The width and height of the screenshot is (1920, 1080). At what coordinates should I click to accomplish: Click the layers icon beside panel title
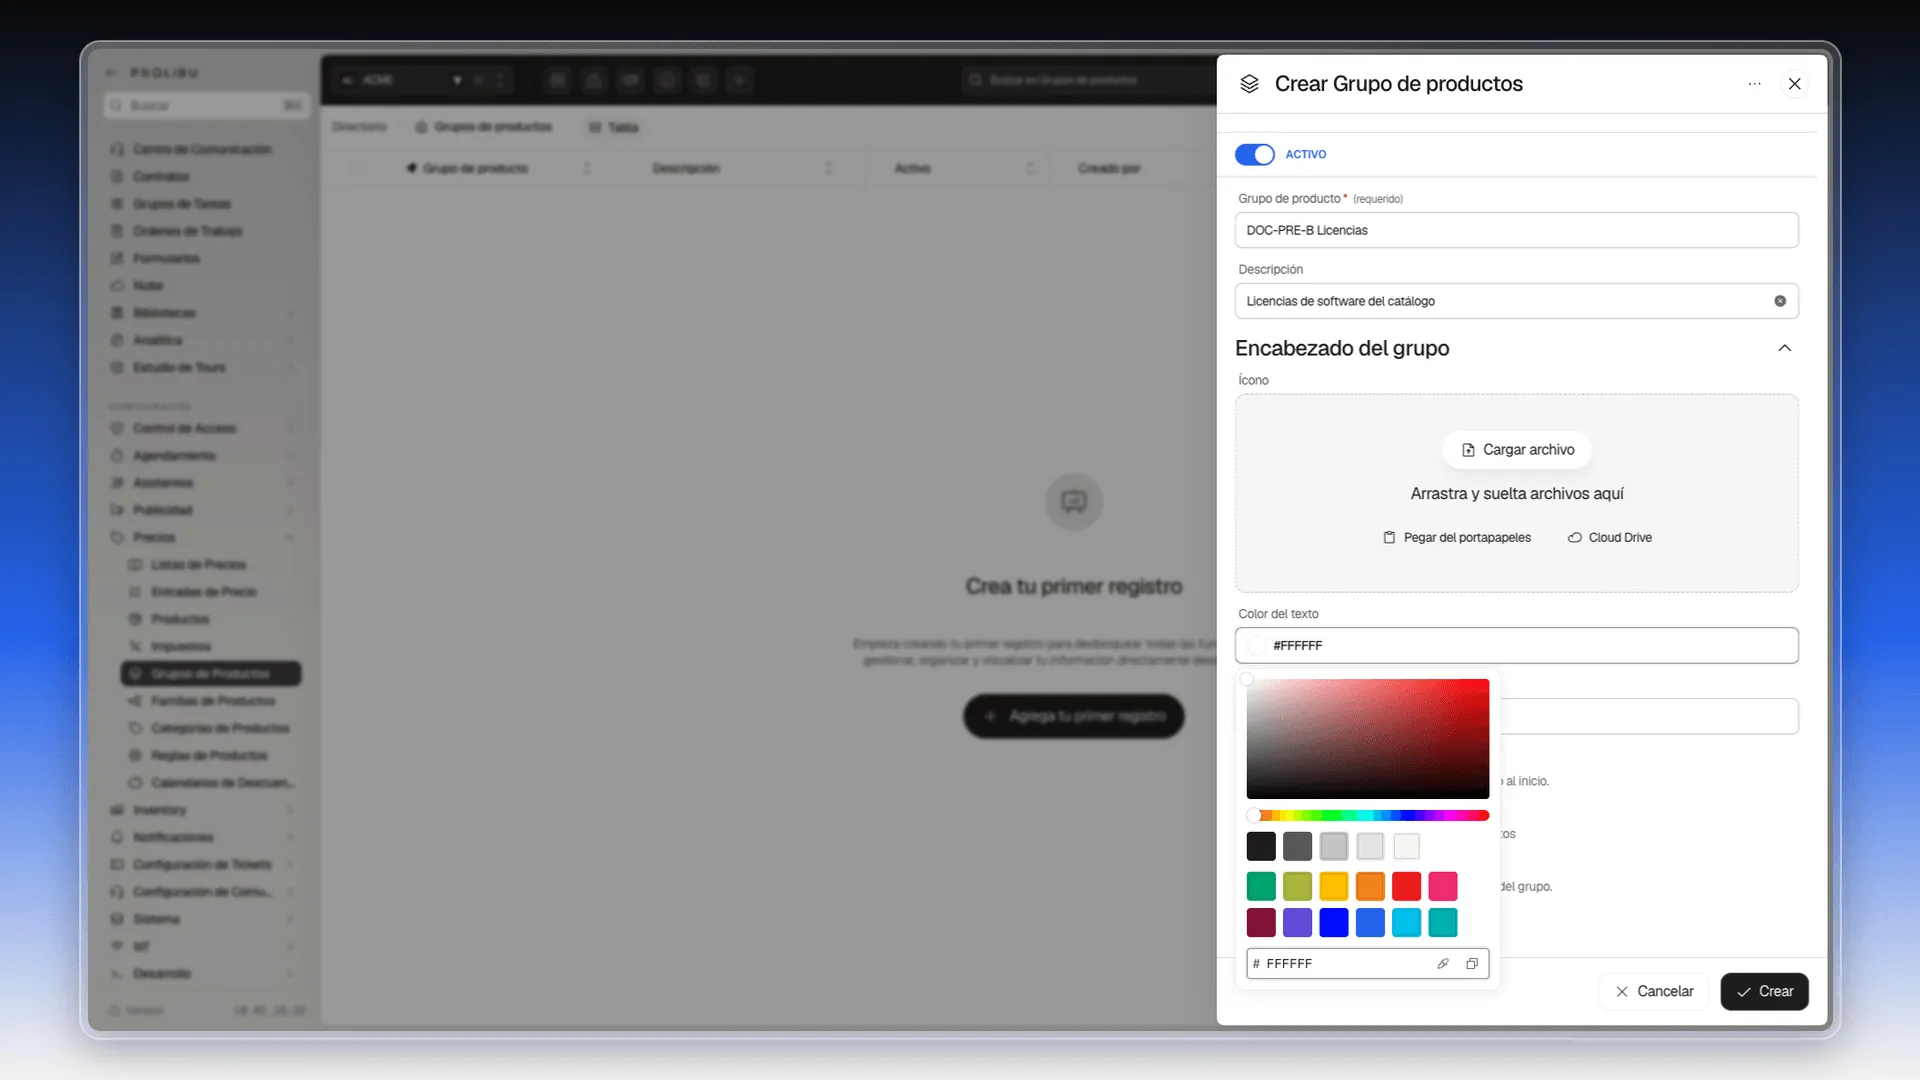pyautogui.click(x=1249, y=84)
